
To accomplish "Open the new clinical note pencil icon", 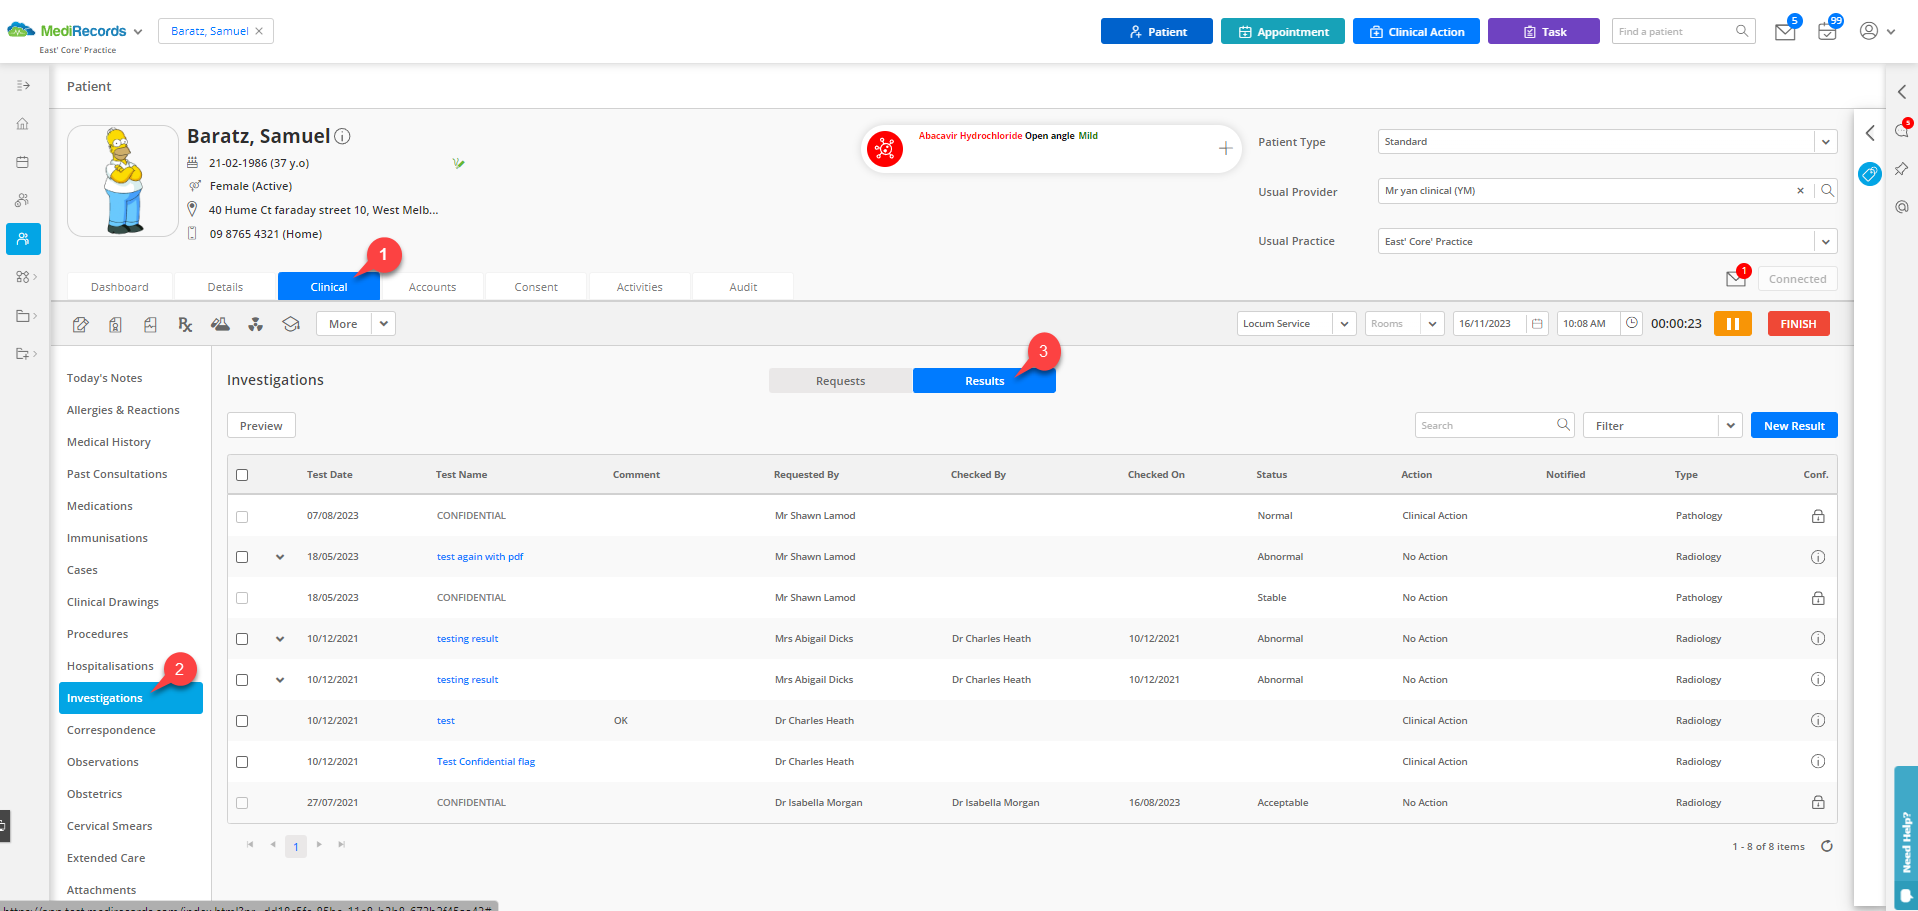I will click(x=81, y=324).
